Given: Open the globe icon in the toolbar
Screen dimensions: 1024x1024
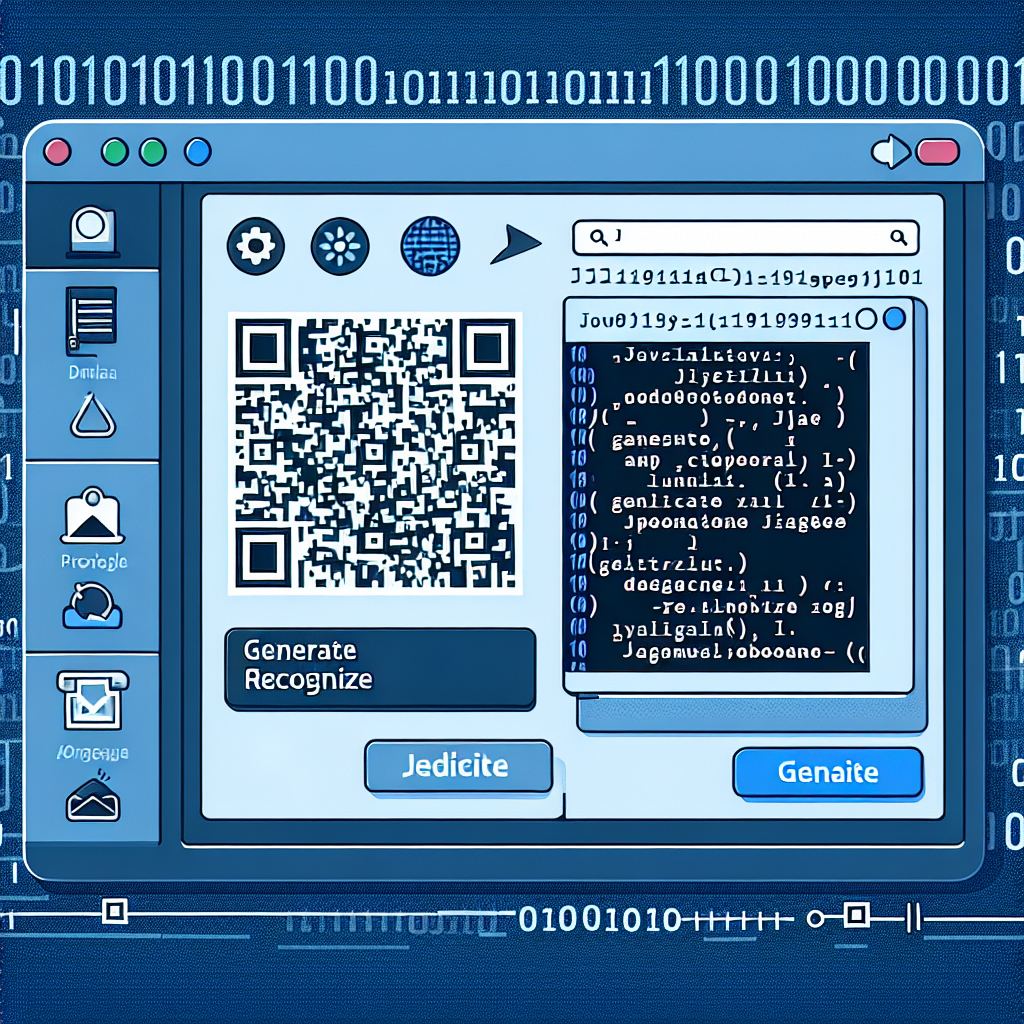Looking at the screenshot, I should point(430,246).
